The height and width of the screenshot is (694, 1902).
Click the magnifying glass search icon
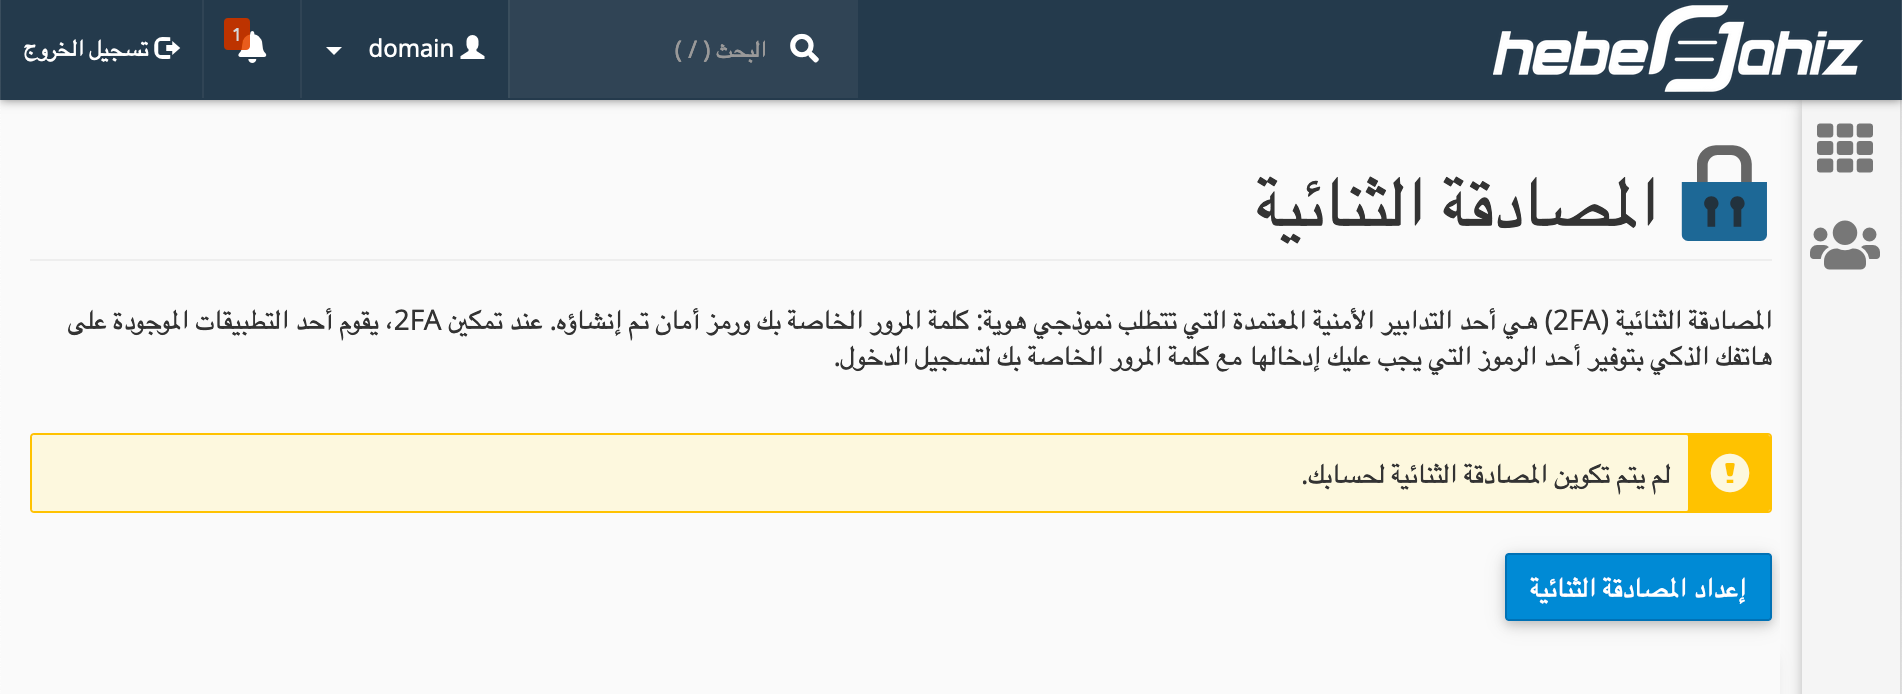pos(804,48)
